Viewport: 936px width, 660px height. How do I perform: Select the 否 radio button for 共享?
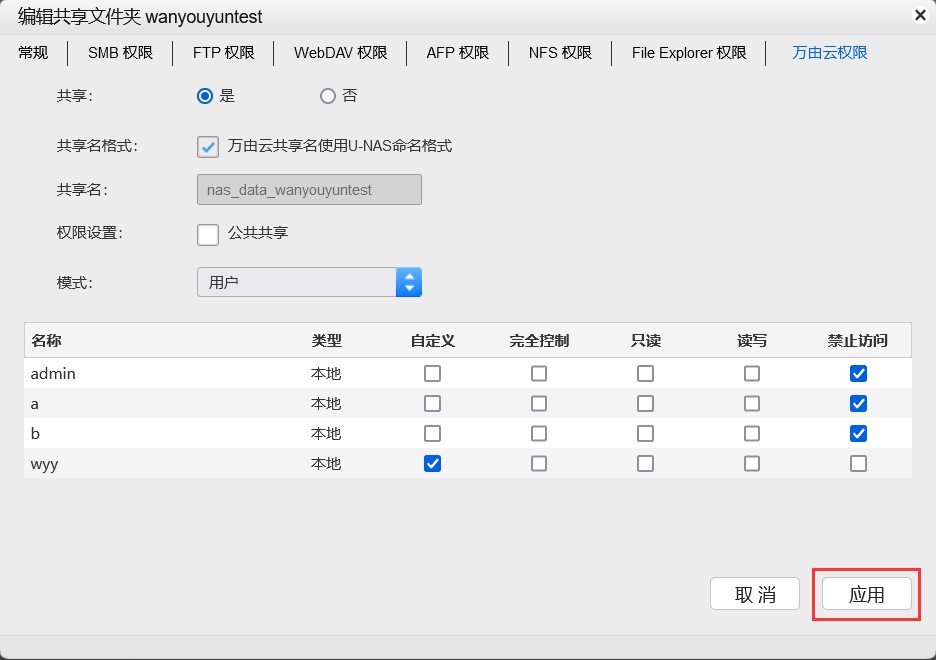click(x=327, y=96)
